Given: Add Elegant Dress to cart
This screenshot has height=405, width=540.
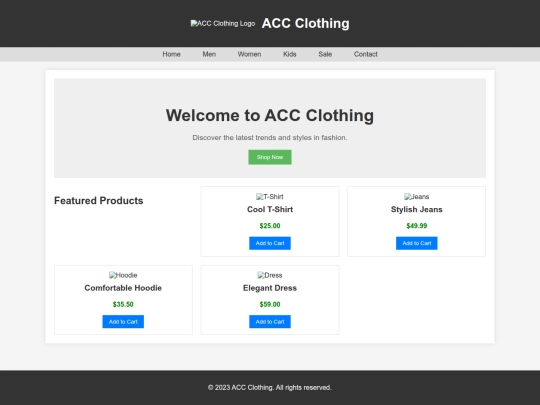Looking at the screenshot, I should click(x=270, y=322).
